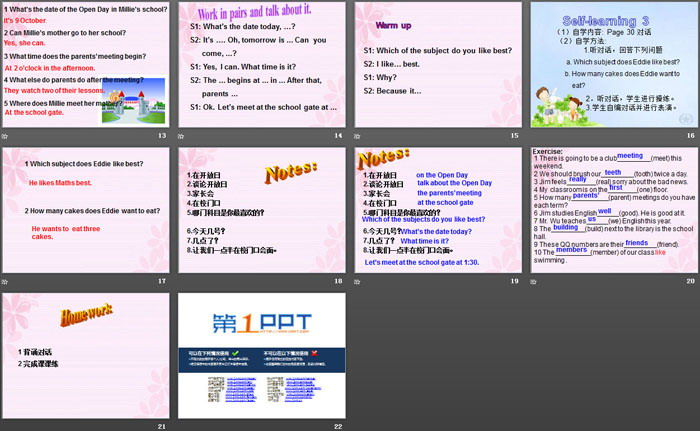Click the animation star icon under slide 14
This screenshot has height=431, width=700.
click(183, 135)
